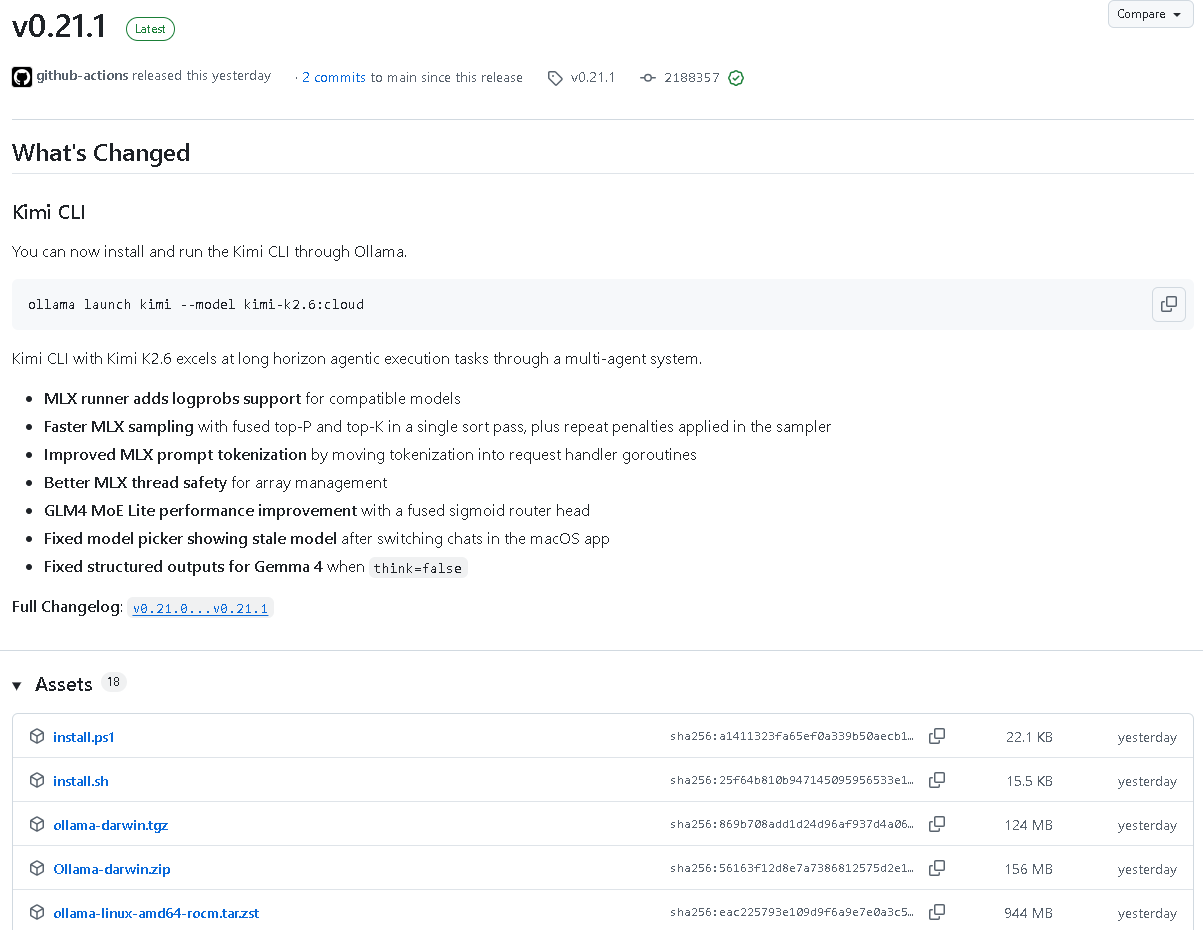Click the package icon beside ollama-darwin.tgz

coord(37,824)
